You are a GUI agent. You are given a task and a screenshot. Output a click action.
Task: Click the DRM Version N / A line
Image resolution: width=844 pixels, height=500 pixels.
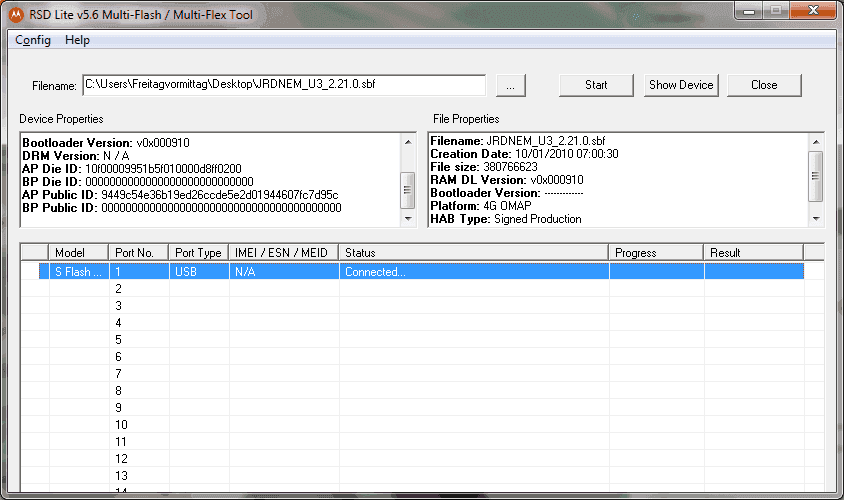click(76, 156)
